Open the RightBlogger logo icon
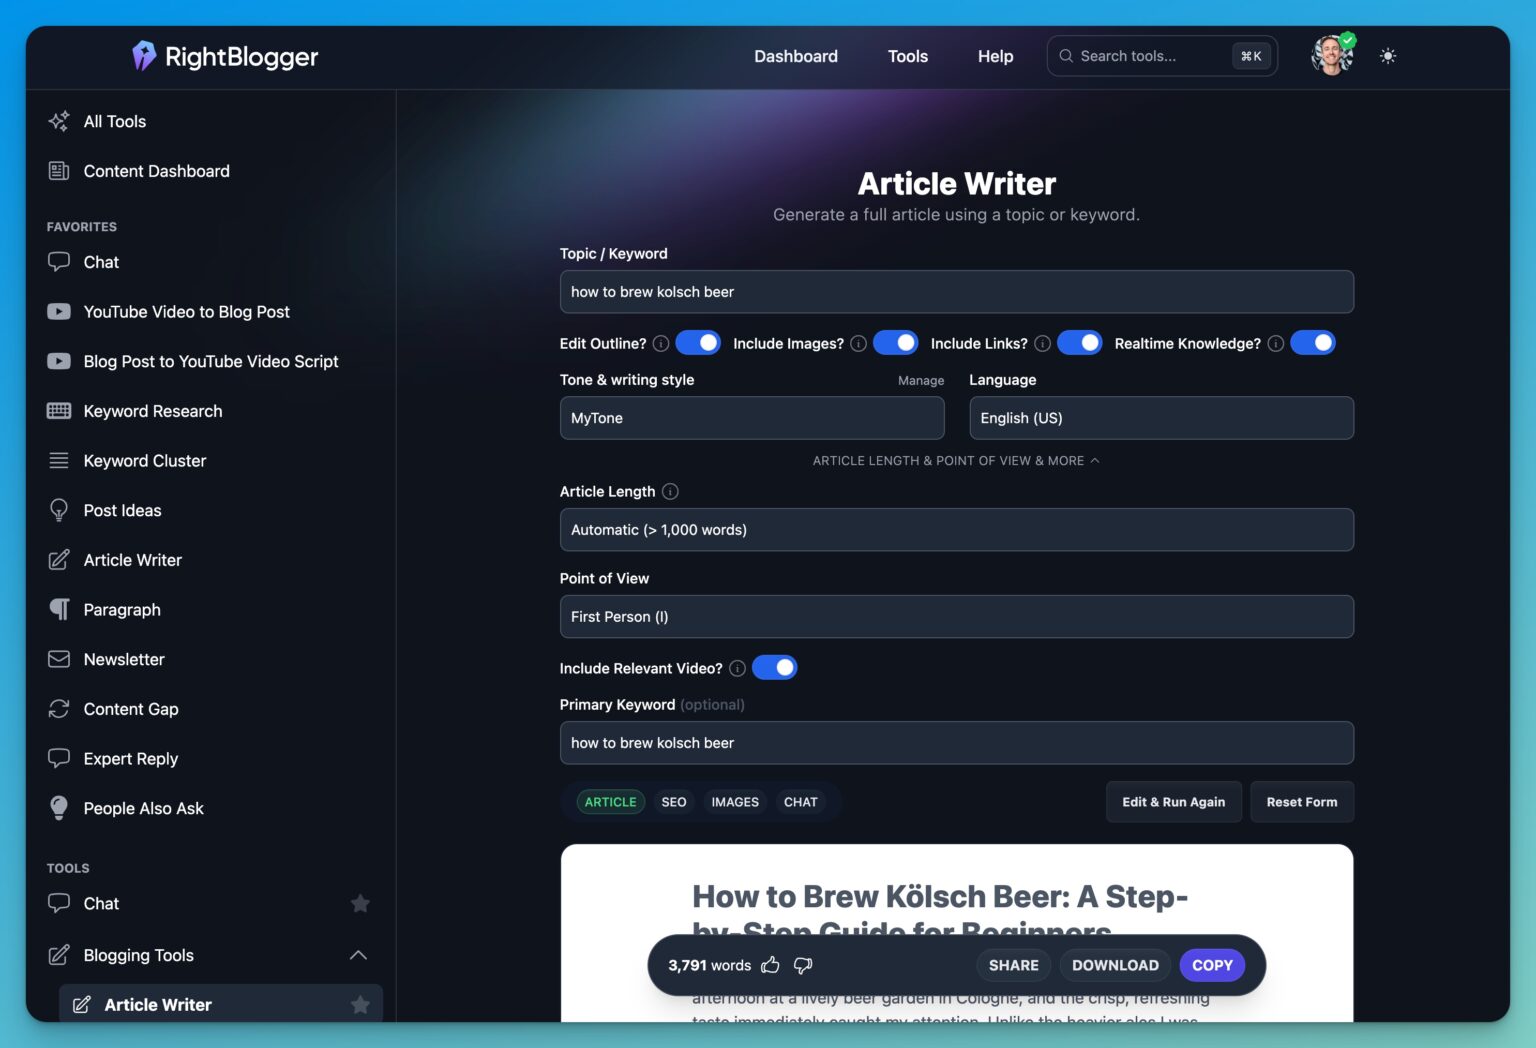This screenshot has height=1048, width=1536. pos(143,56)
